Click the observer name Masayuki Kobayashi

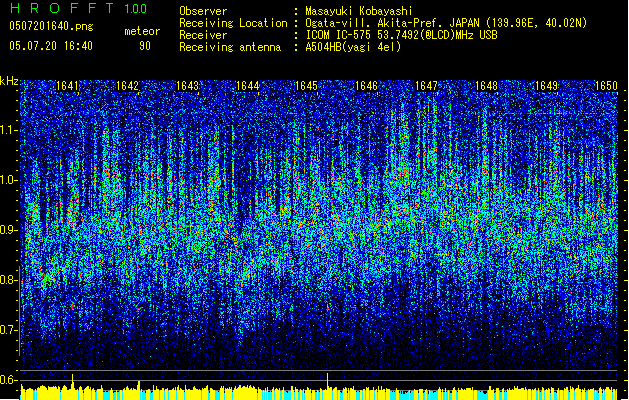[x=359, y=11]
